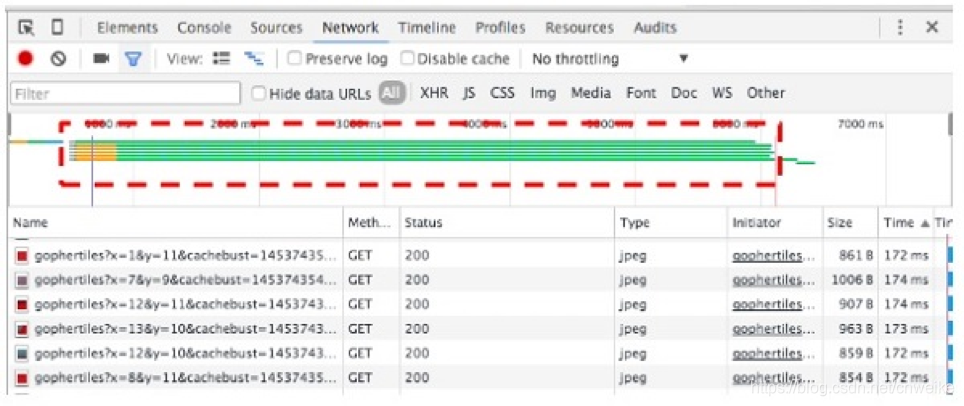Sort by the Status column header

507,223
